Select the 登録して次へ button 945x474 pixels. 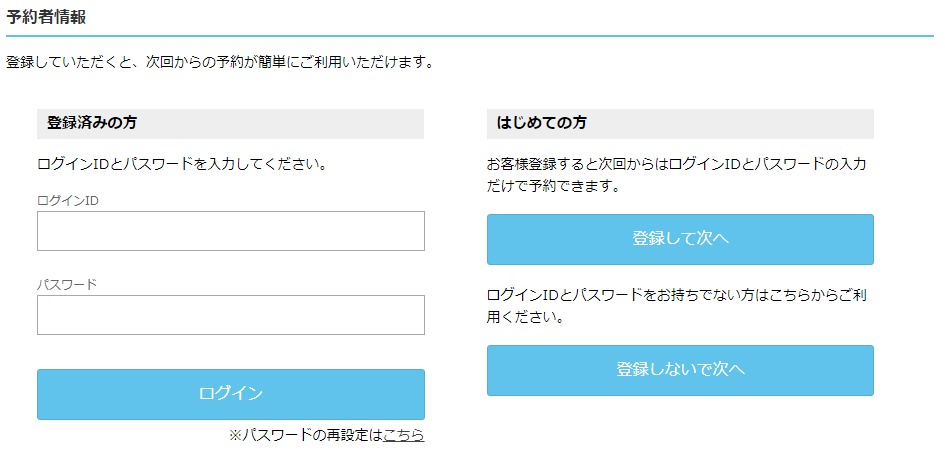[680, 239]
